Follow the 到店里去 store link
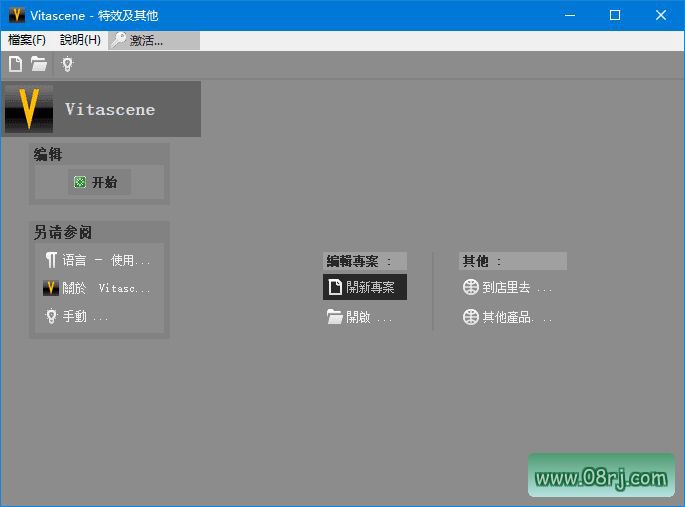 point(507,288)
